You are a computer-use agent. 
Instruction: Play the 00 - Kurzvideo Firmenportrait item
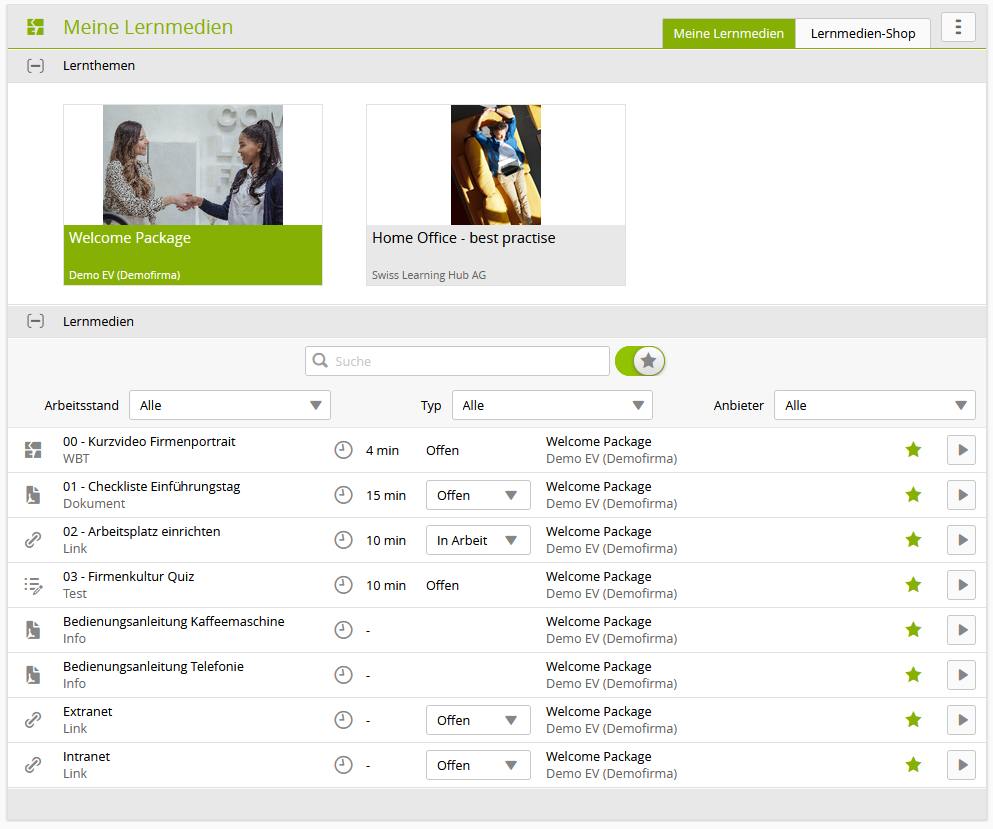[x=961, y=450]
